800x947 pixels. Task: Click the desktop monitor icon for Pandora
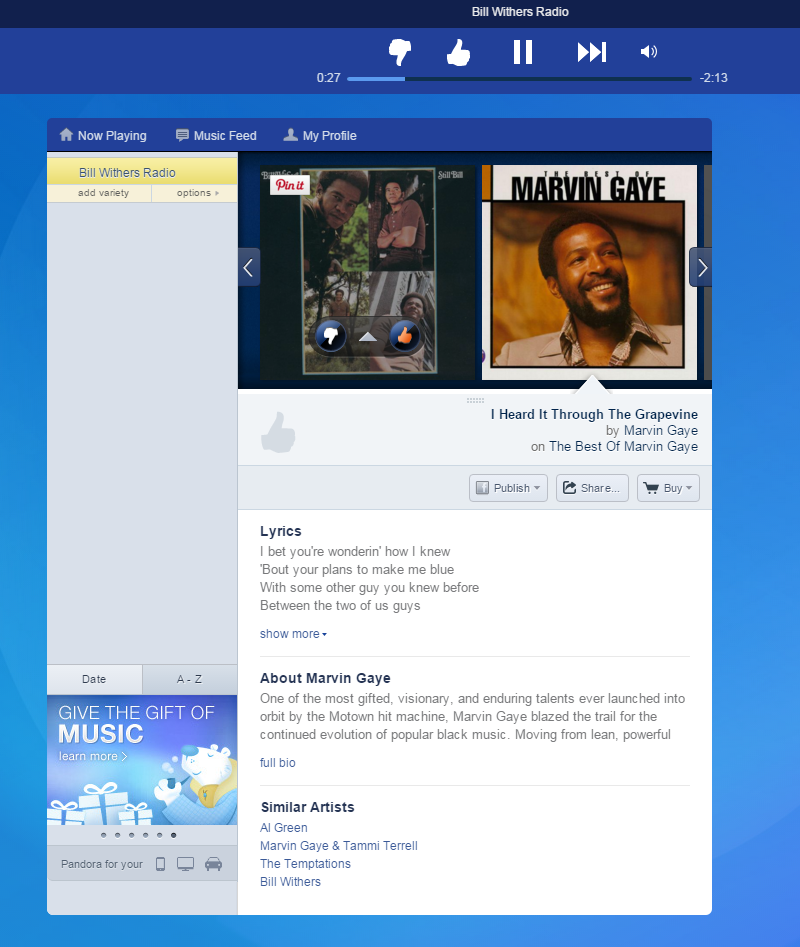tap(185, 864)
